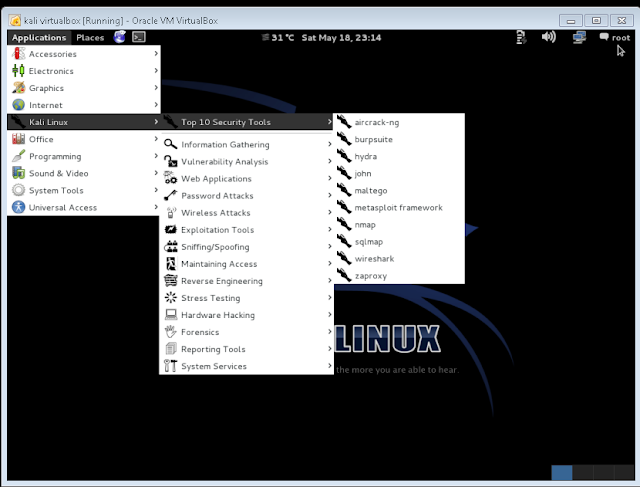
Task: Click the Maintaining Access icon
Action: (x=171, y=264)
